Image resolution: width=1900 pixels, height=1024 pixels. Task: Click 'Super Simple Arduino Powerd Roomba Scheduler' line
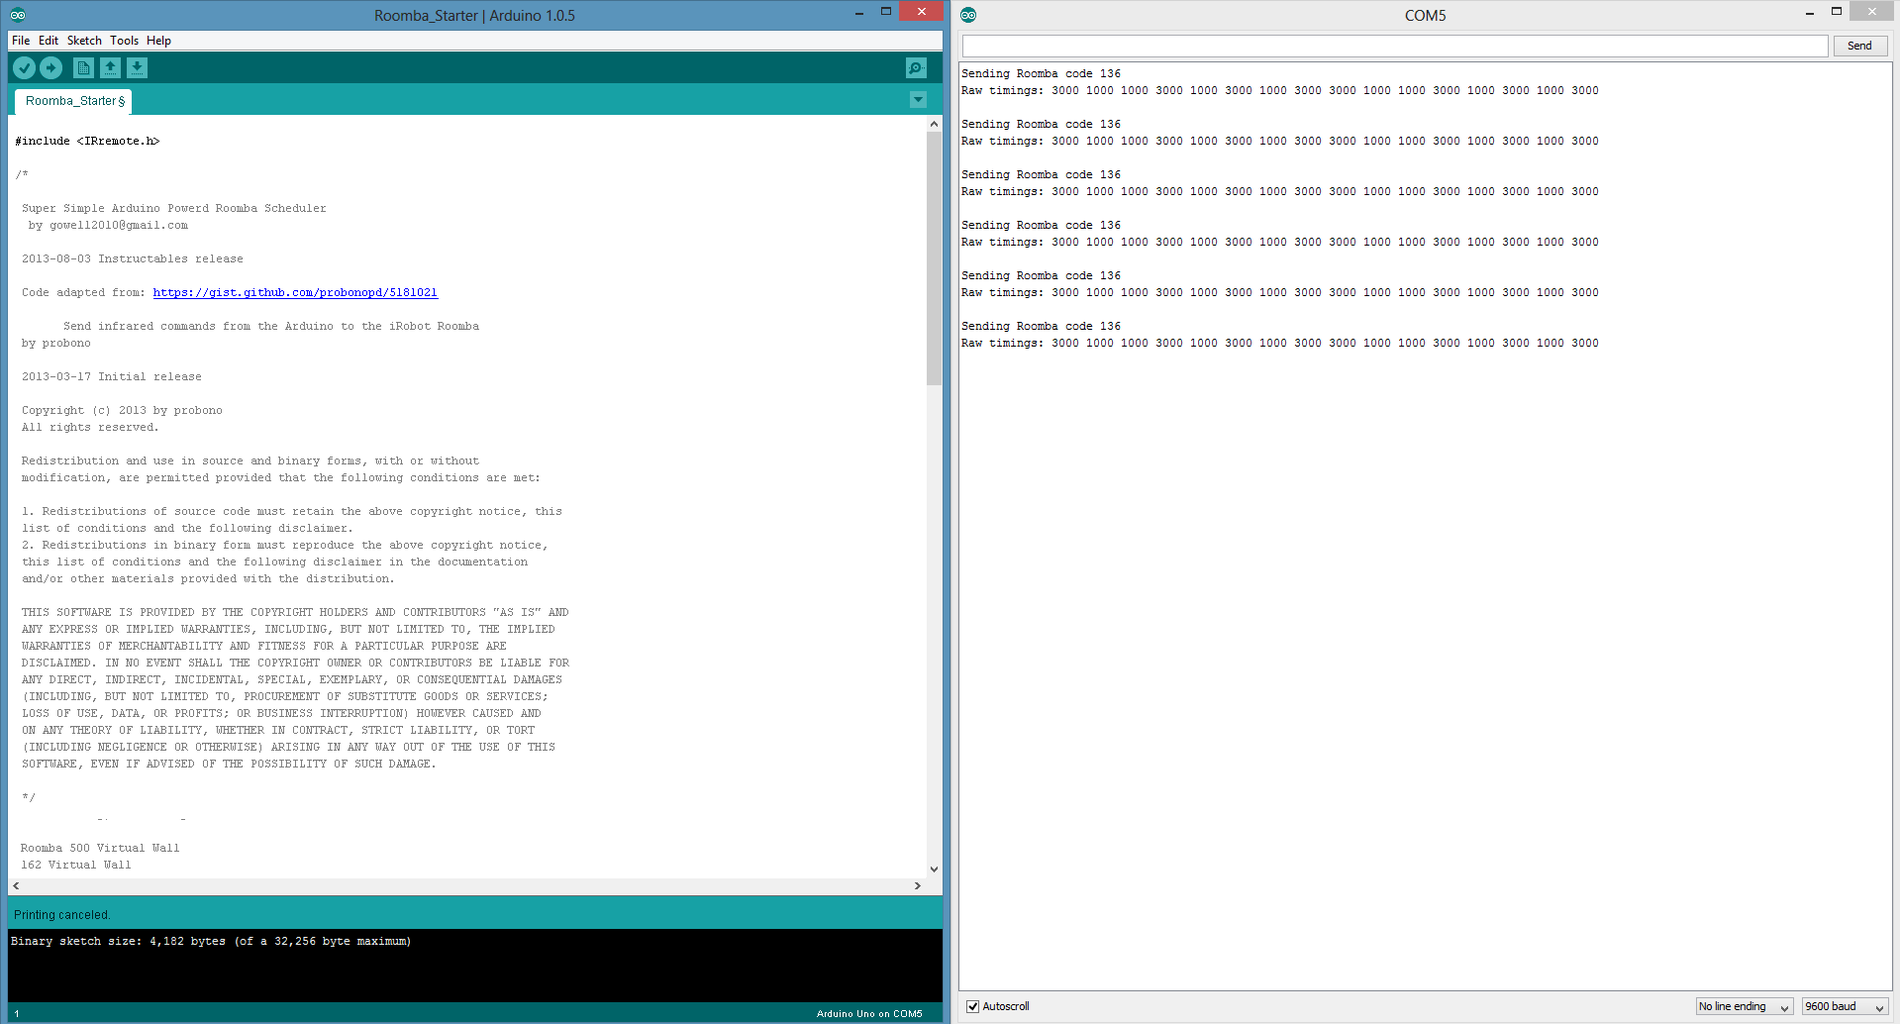point(174,209)
